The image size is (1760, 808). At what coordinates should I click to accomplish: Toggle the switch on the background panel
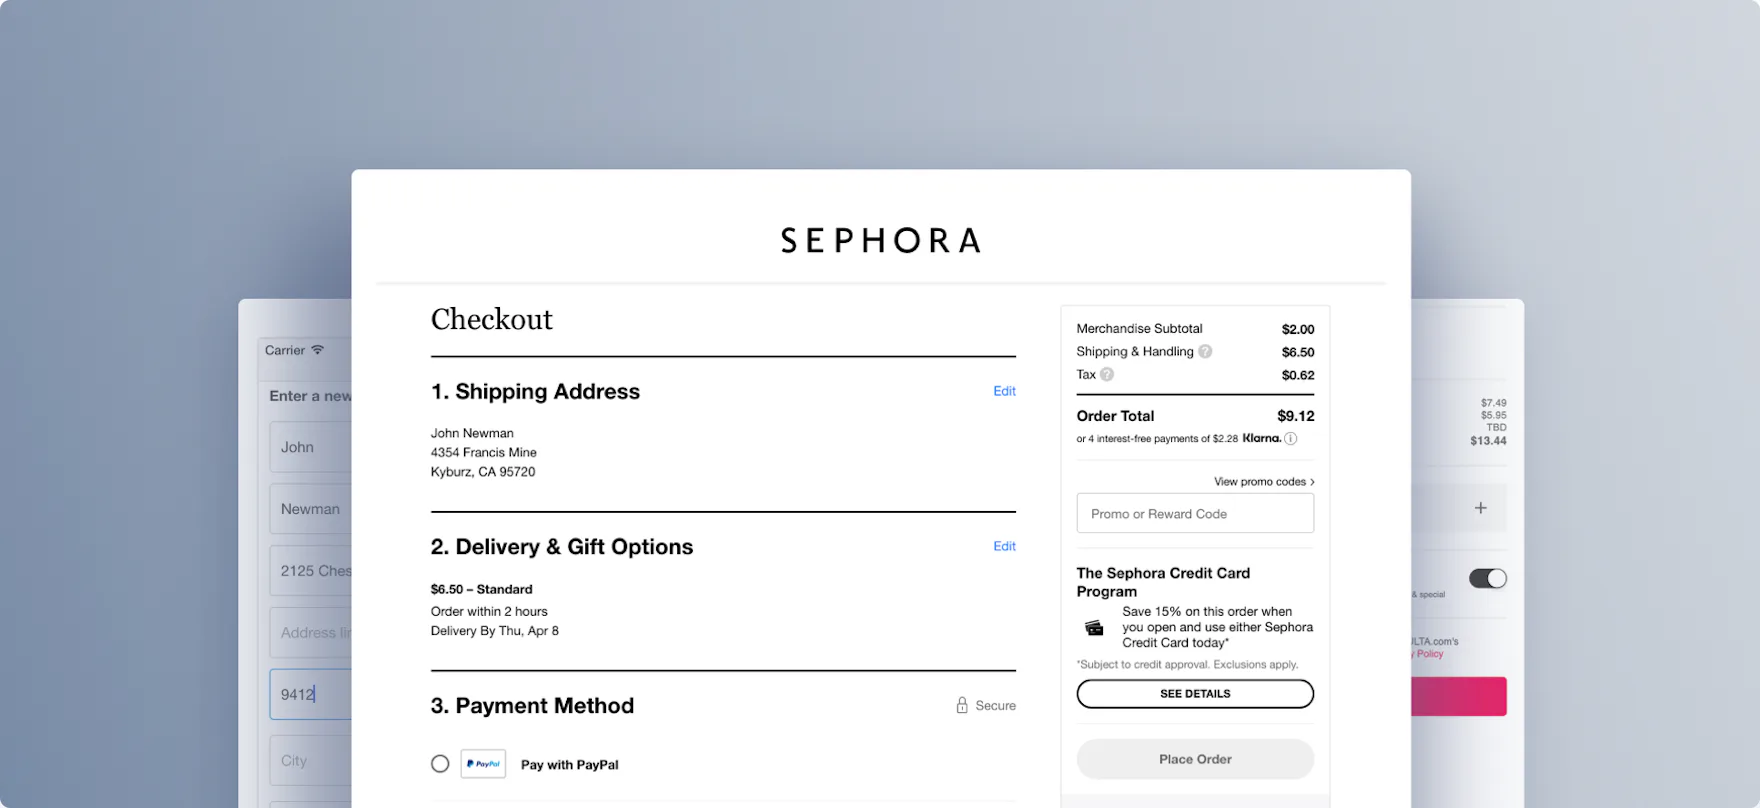pos(1488,578)
